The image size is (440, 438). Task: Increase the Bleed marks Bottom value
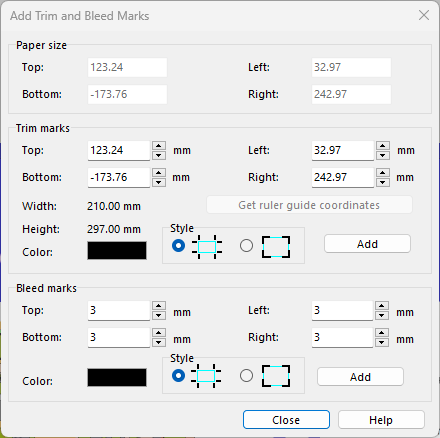tap(159, 333)
